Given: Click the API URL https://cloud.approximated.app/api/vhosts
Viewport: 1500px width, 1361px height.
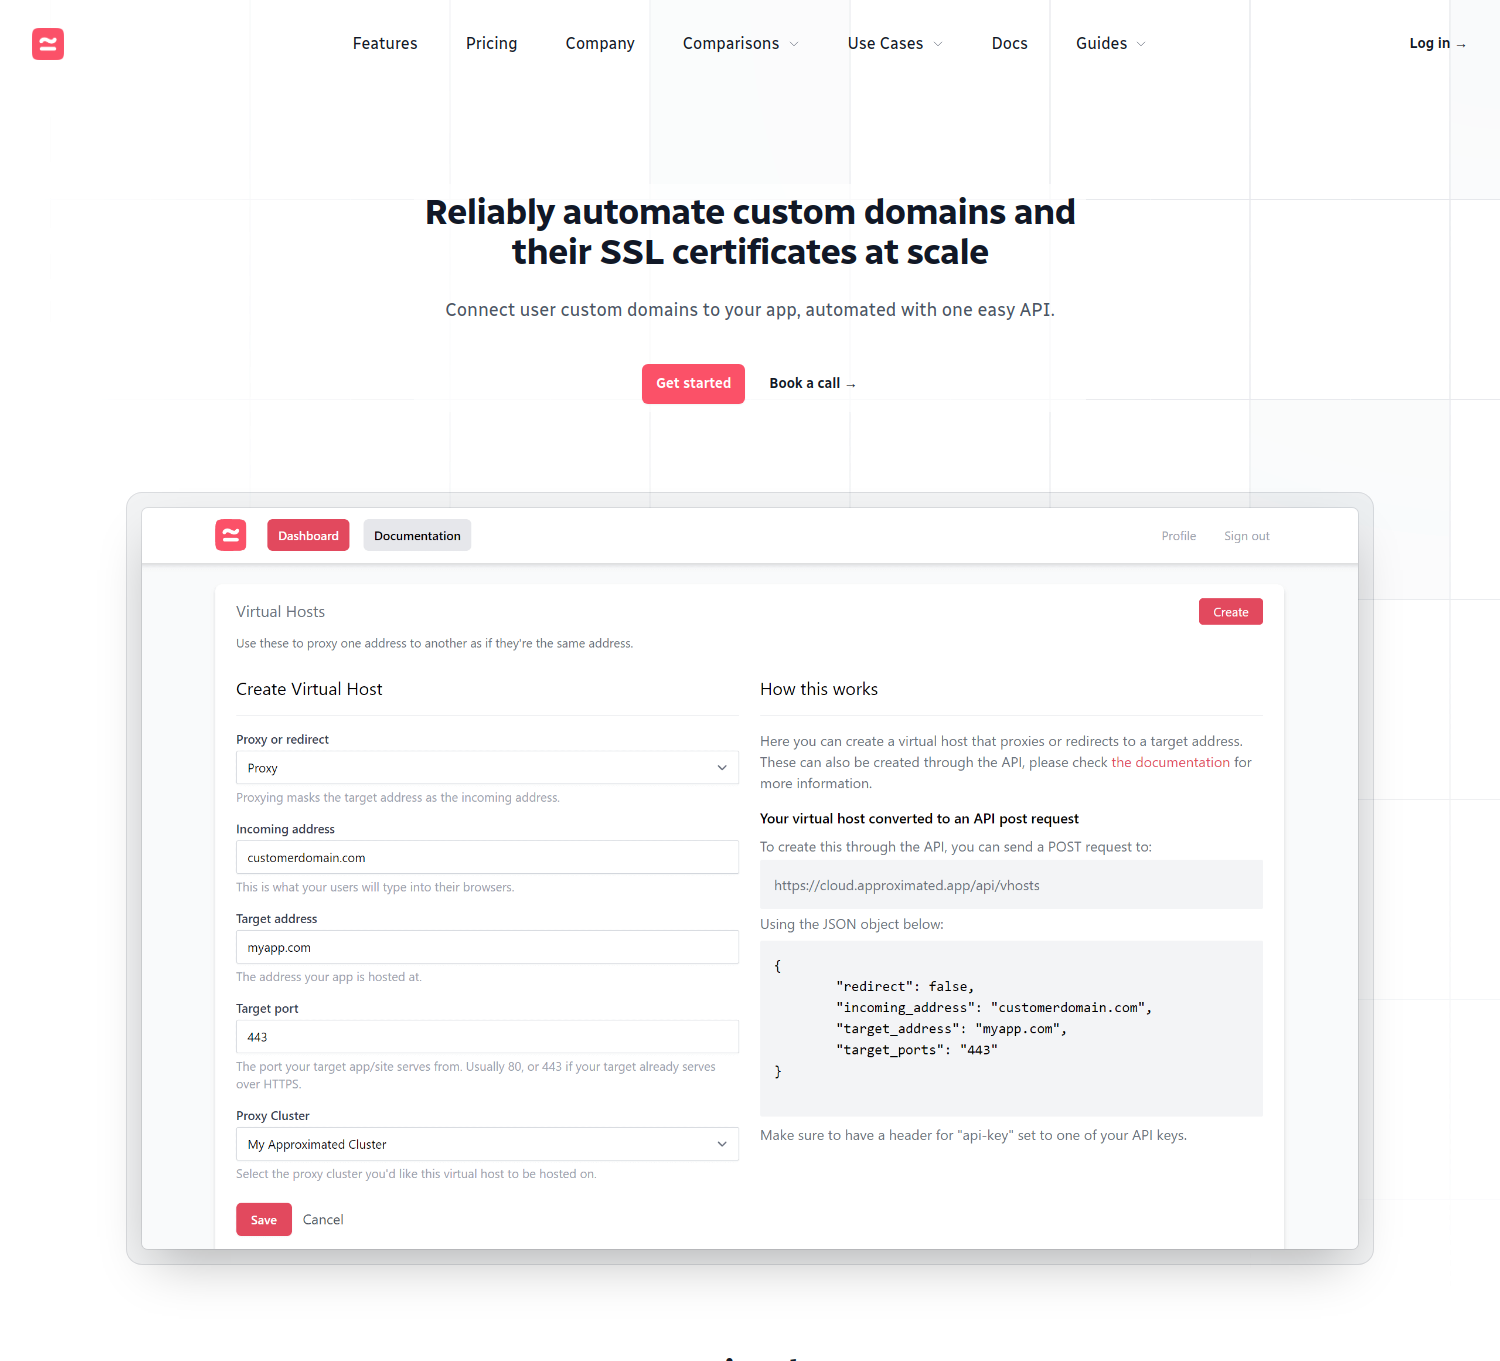Looking at the screenshot, I should (907, 885).
